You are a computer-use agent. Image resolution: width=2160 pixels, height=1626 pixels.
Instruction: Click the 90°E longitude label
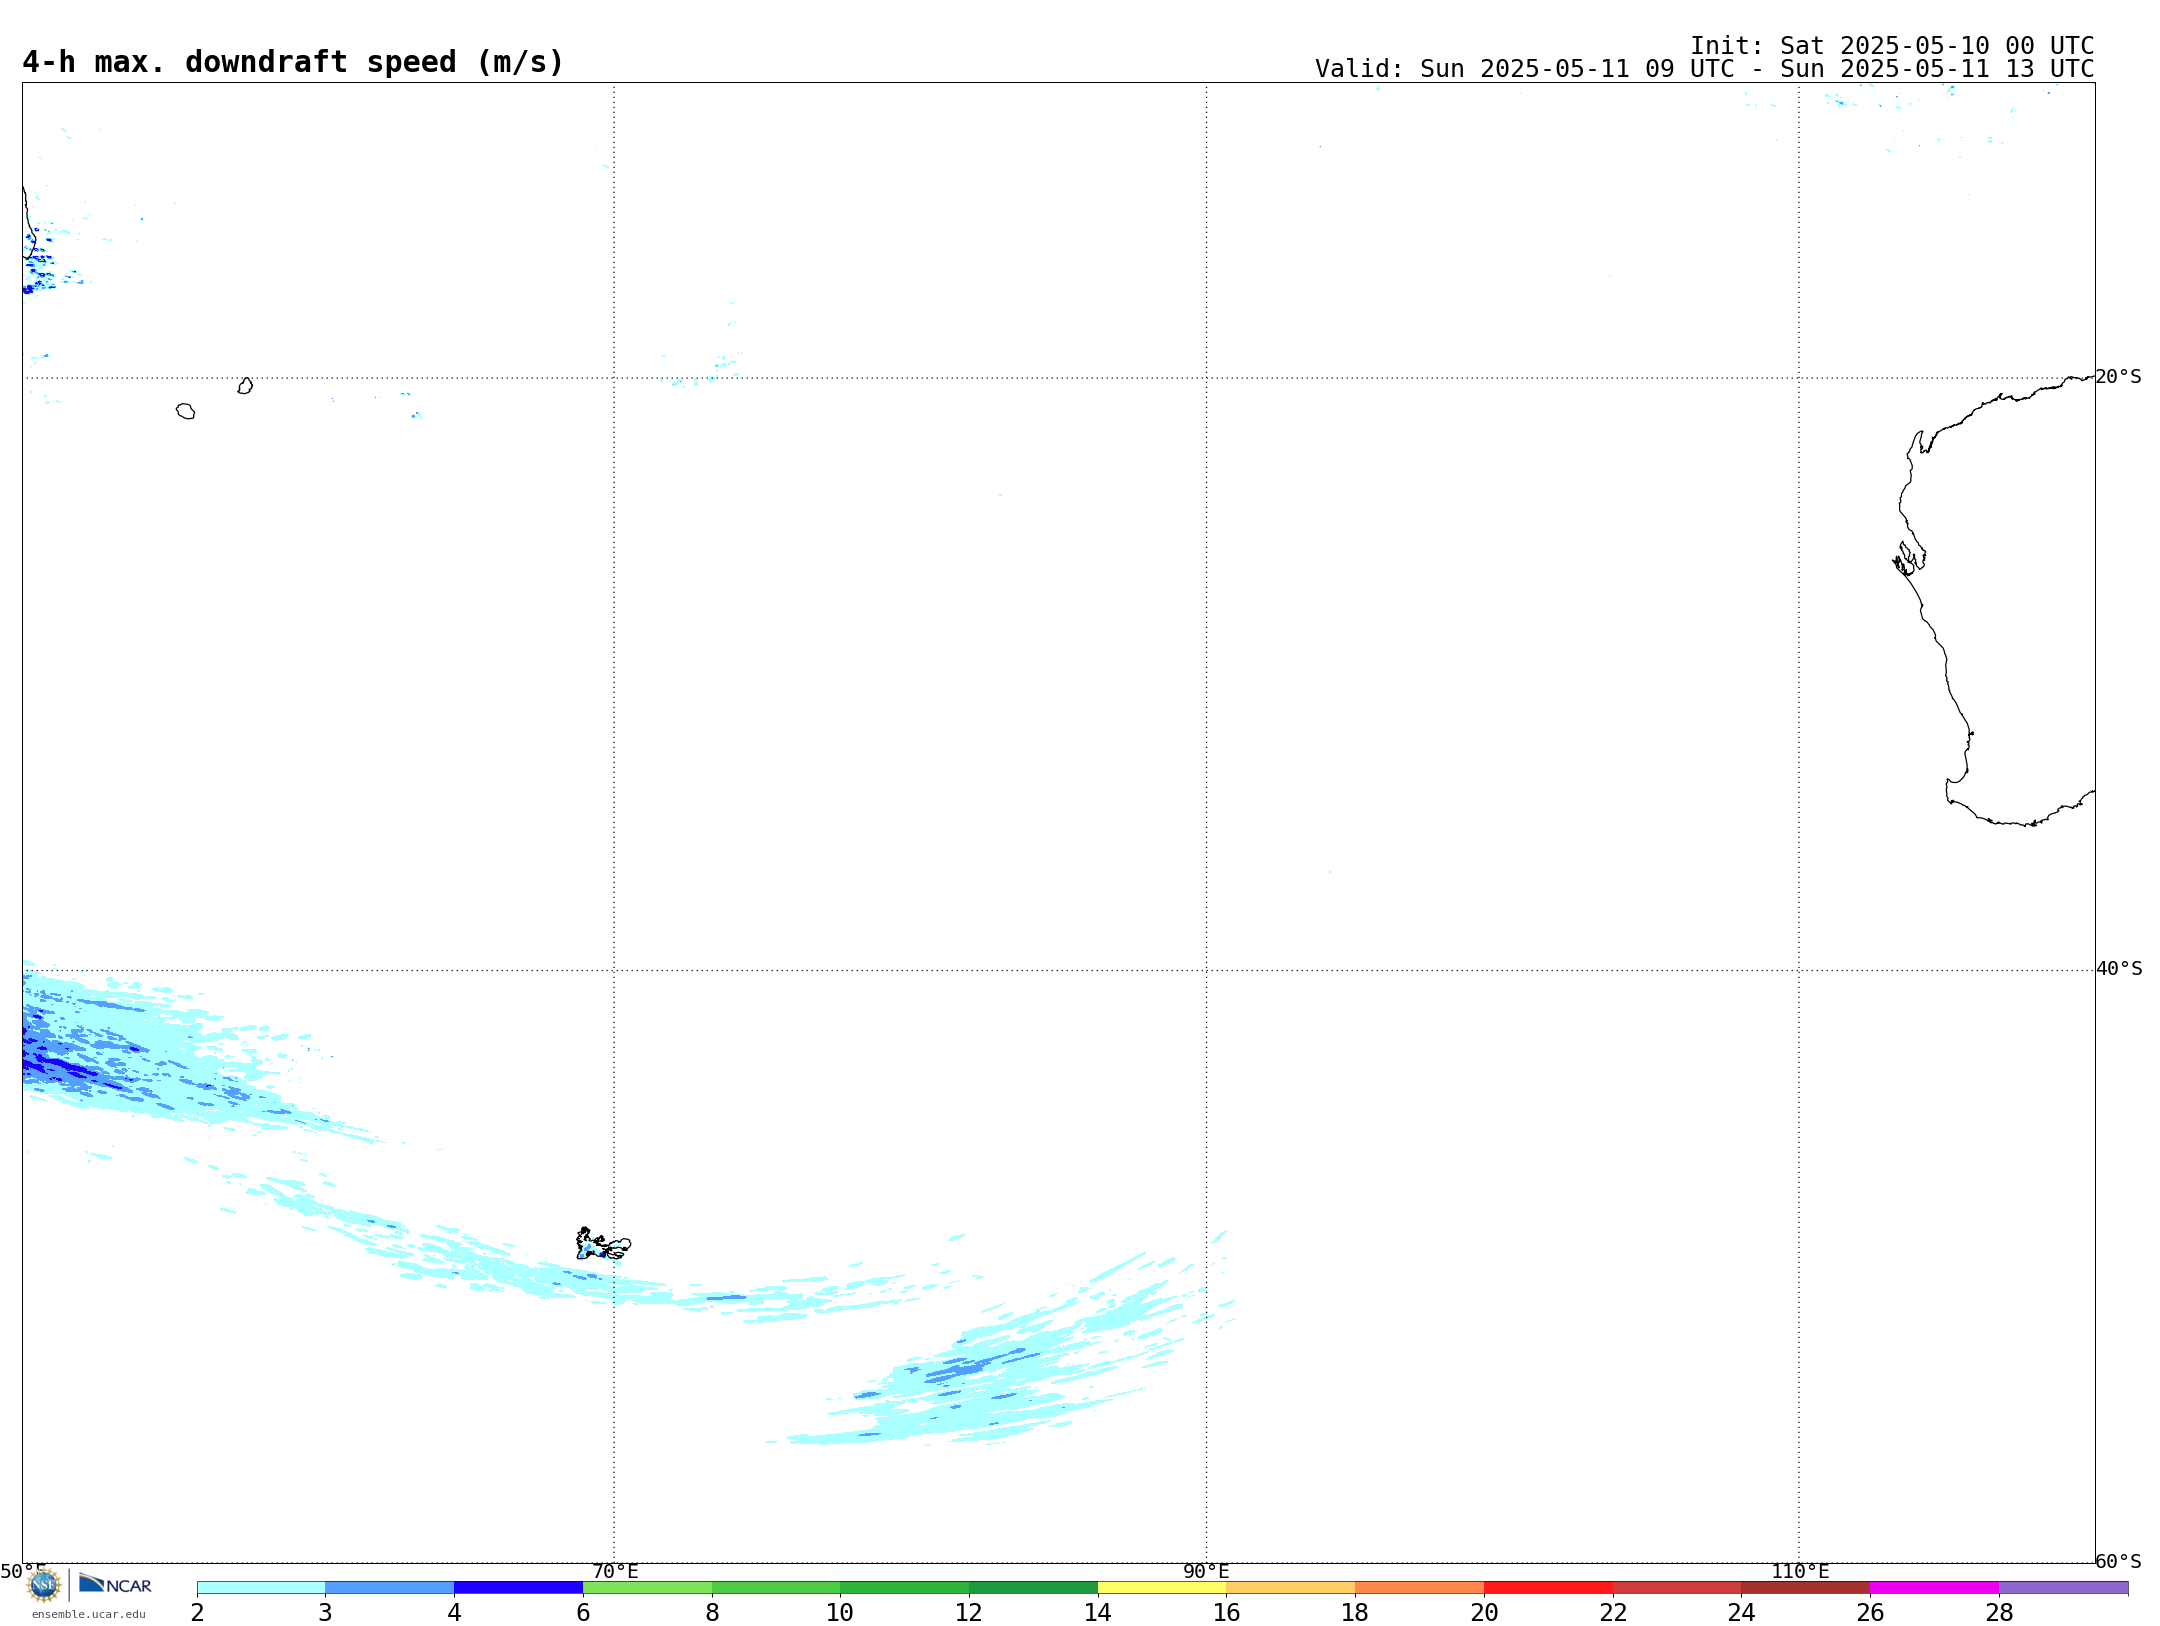pos(1206,1572)
